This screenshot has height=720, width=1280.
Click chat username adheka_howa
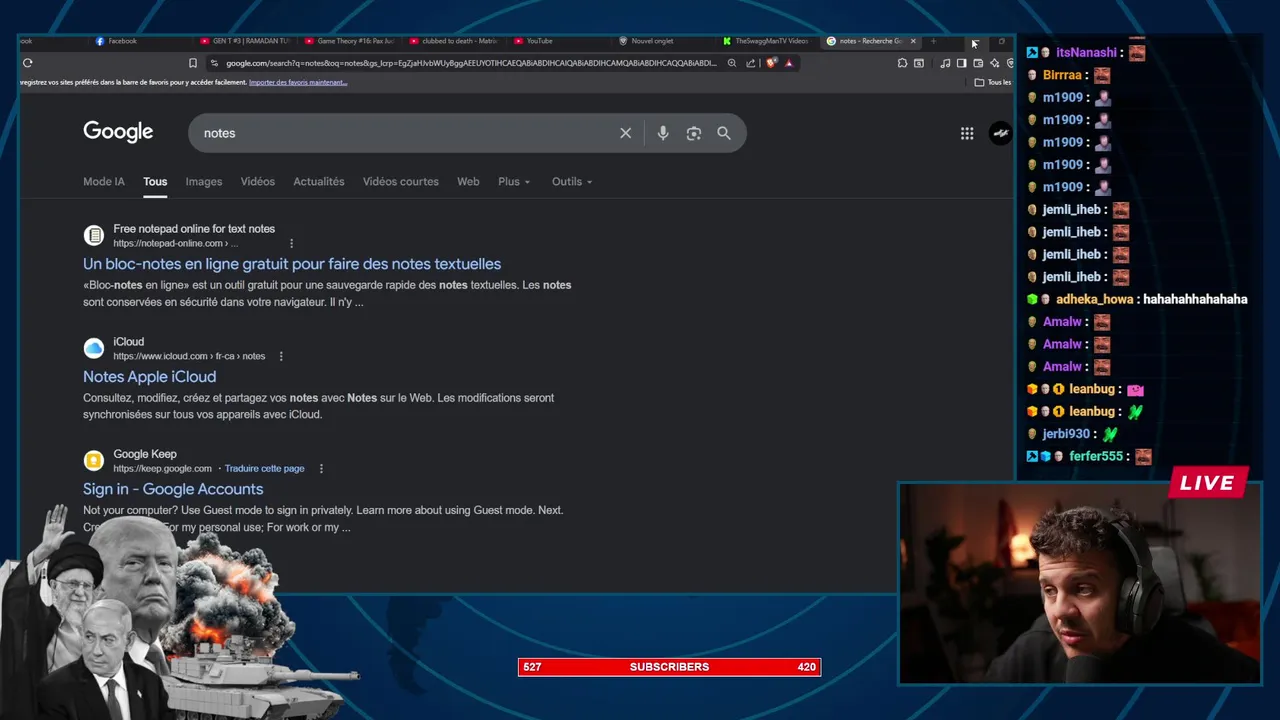(x=1094, y=299)
